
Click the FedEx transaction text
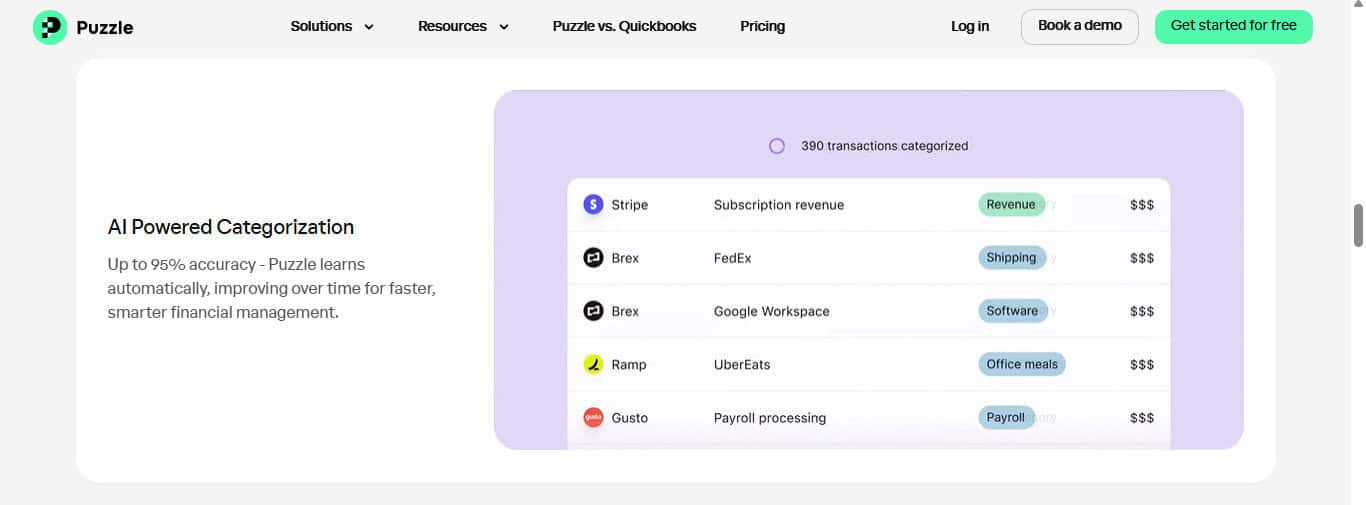pyautogui.click(x=732, y=258)
